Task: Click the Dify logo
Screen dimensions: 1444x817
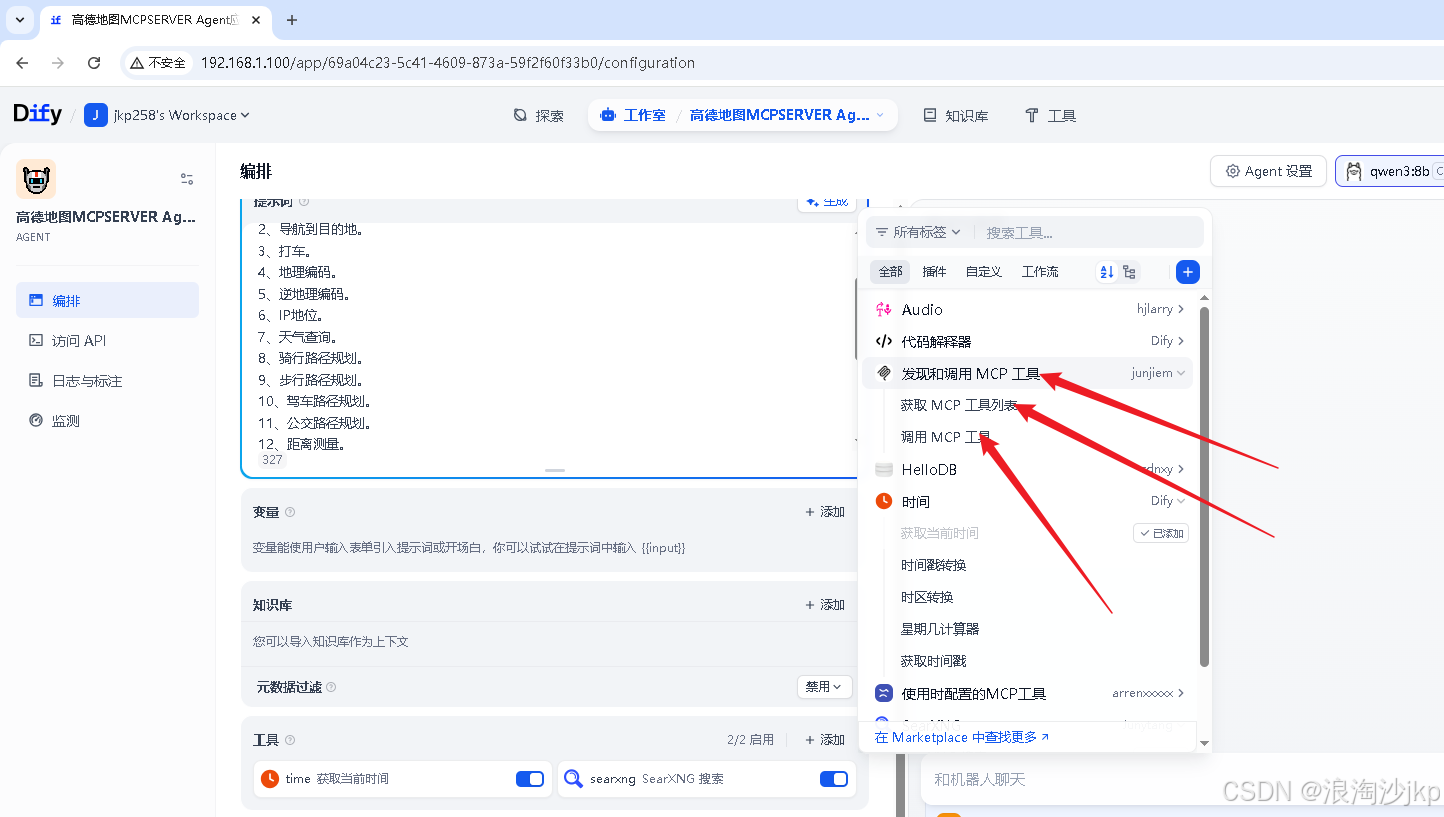Action: point(37,114)
